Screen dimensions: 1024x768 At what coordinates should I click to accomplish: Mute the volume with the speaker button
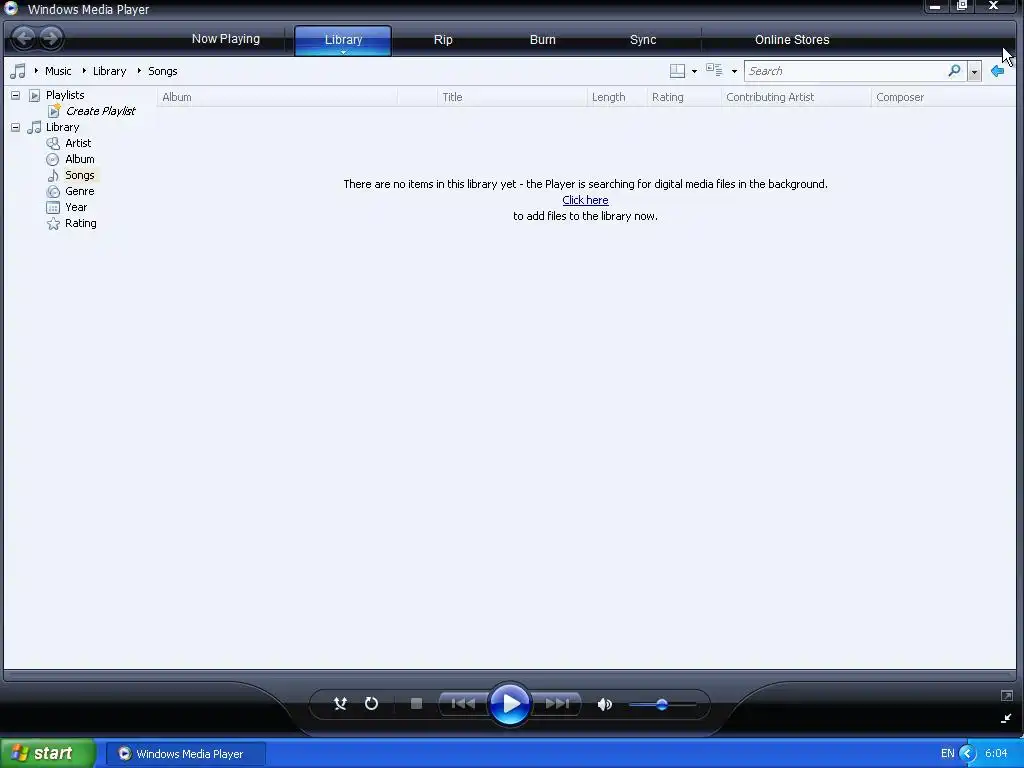(605, 704)
